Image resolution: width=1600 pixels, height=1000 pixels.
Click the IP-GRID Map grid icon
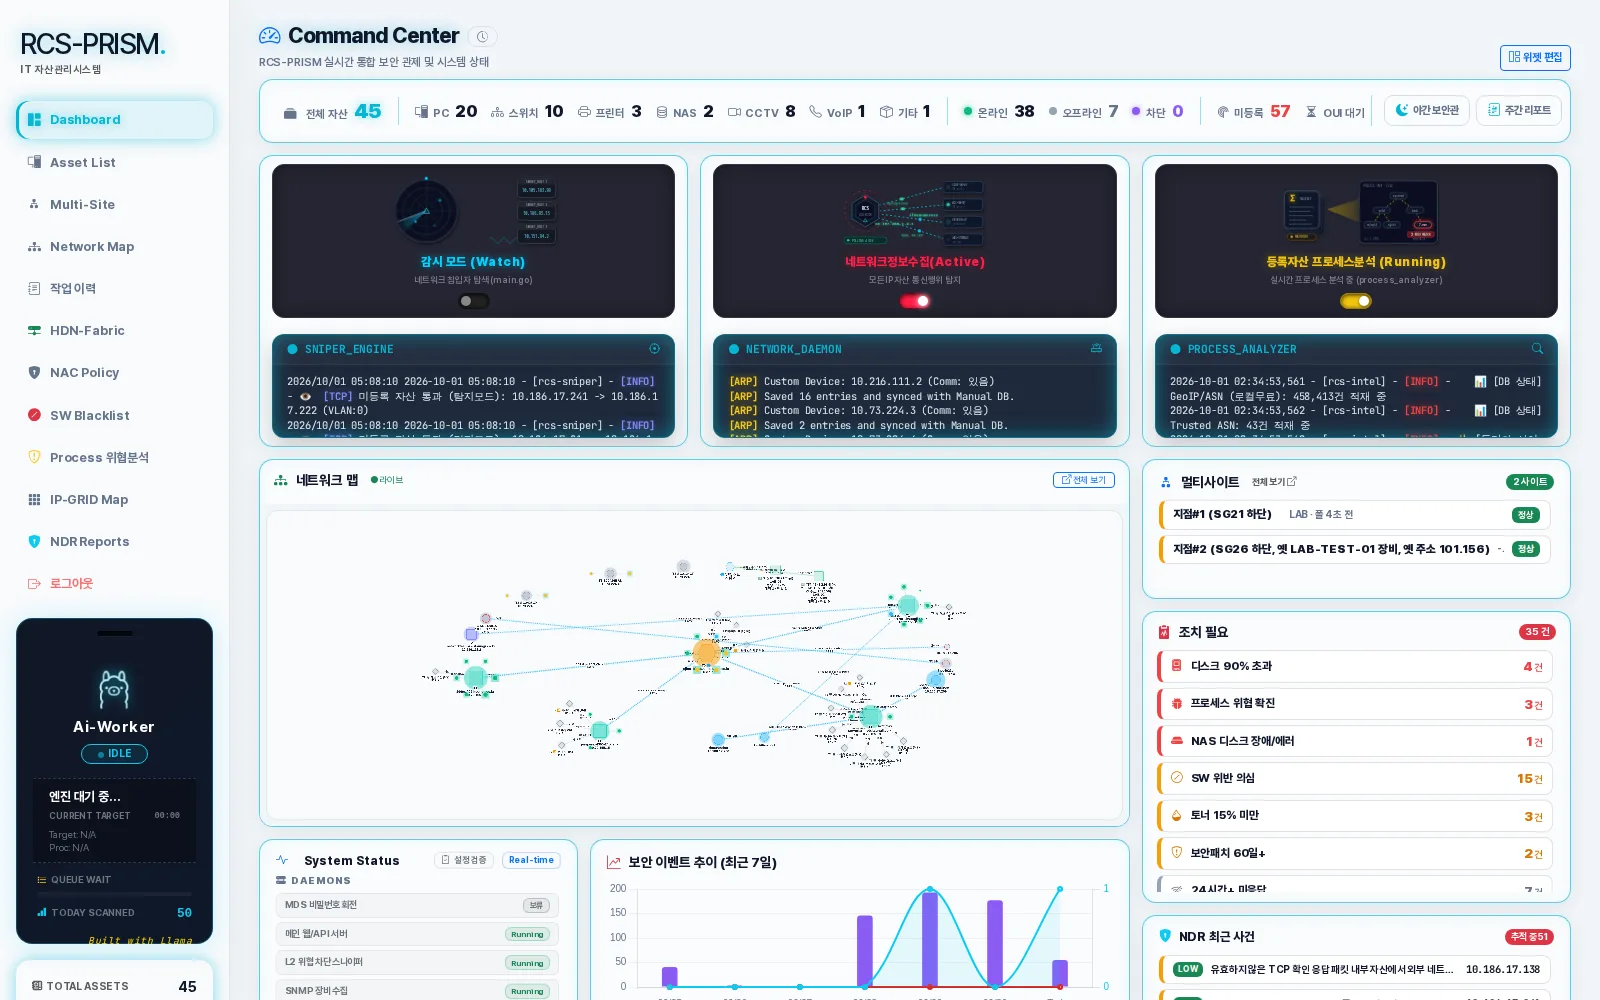[34, 499]
